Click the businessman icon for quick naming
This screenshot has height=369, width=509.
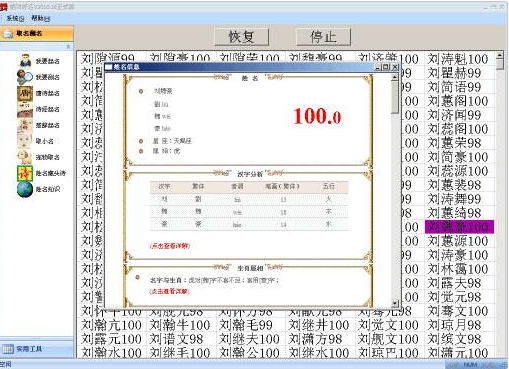click(25, 61)
